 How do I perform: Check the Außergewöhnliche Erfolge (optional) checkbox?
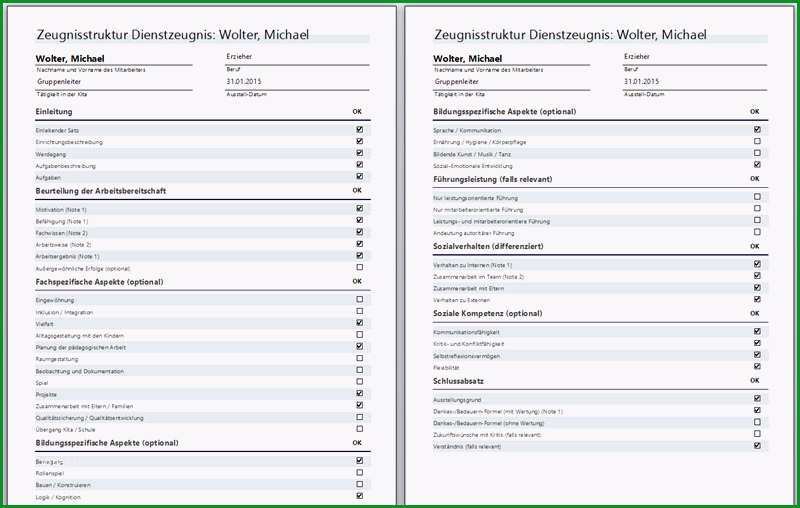click(360, 267)
